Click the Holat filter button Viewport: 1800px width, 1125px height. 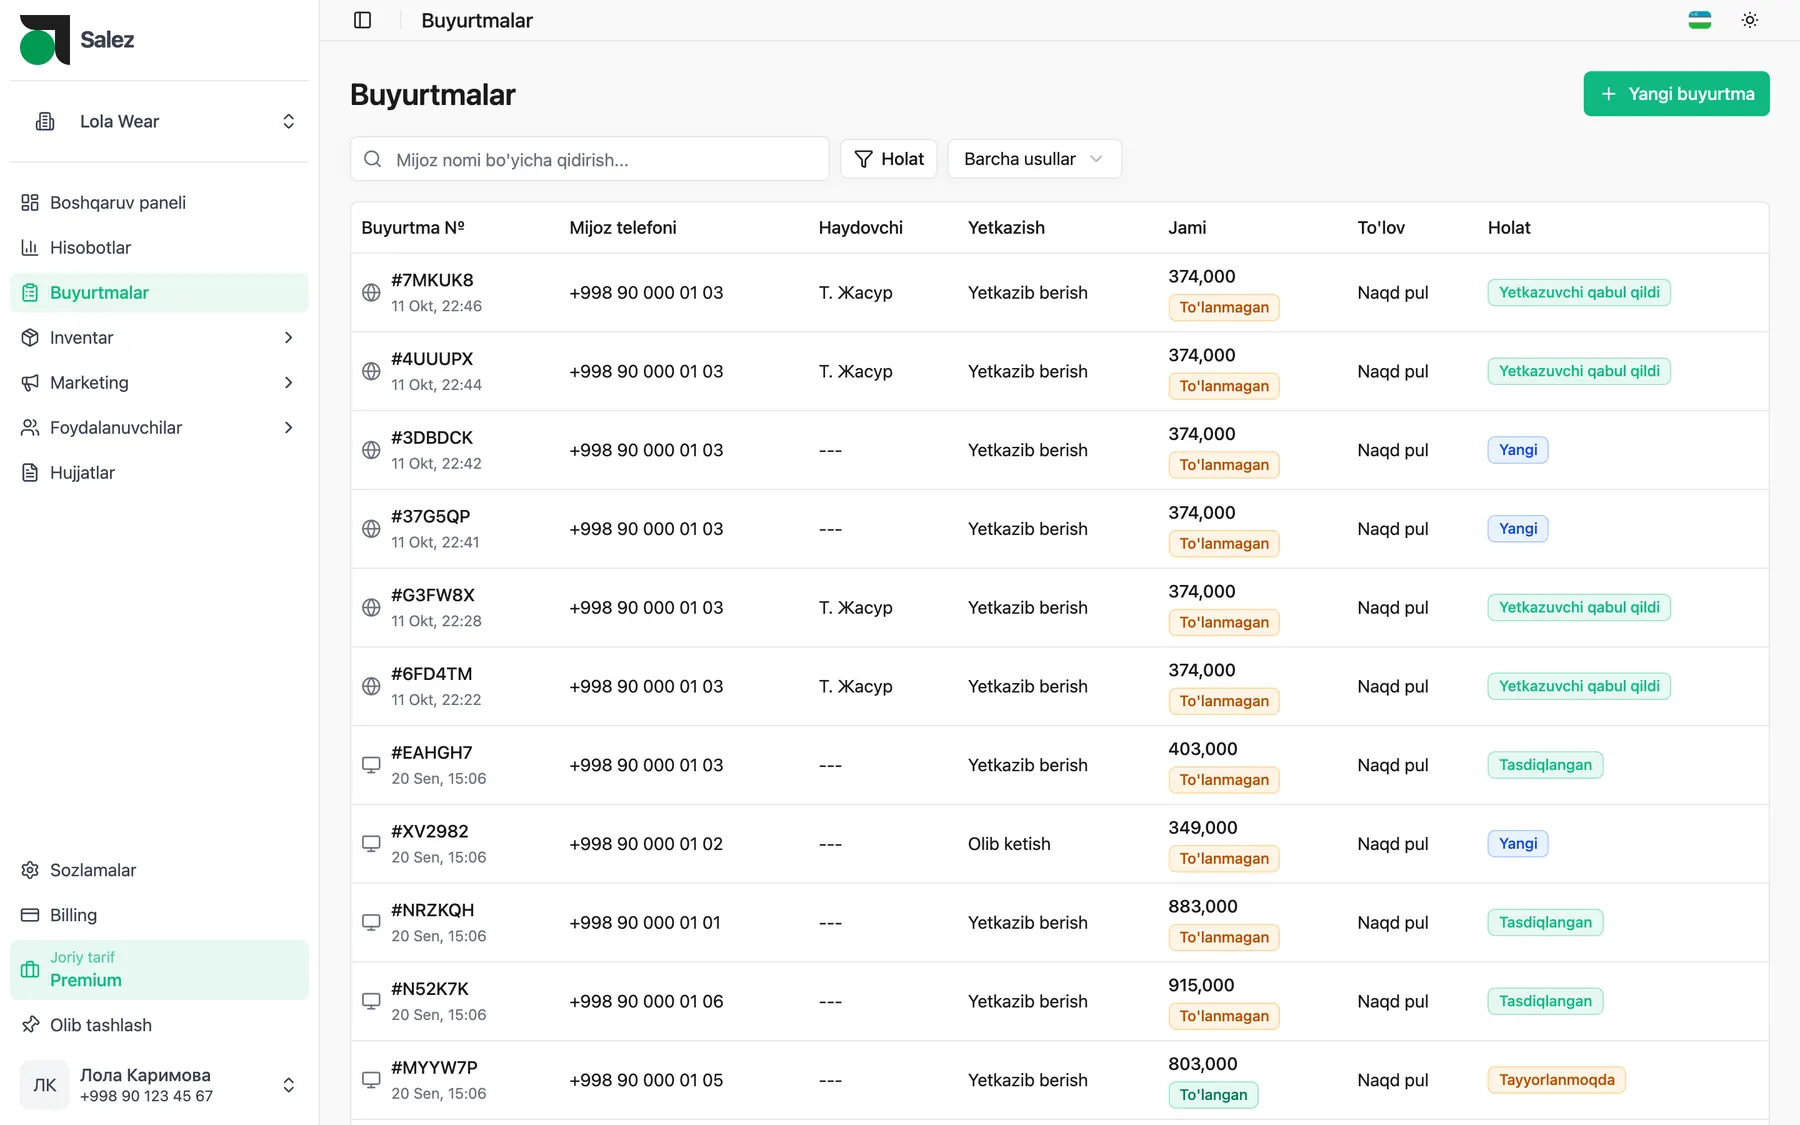(888, 159)
